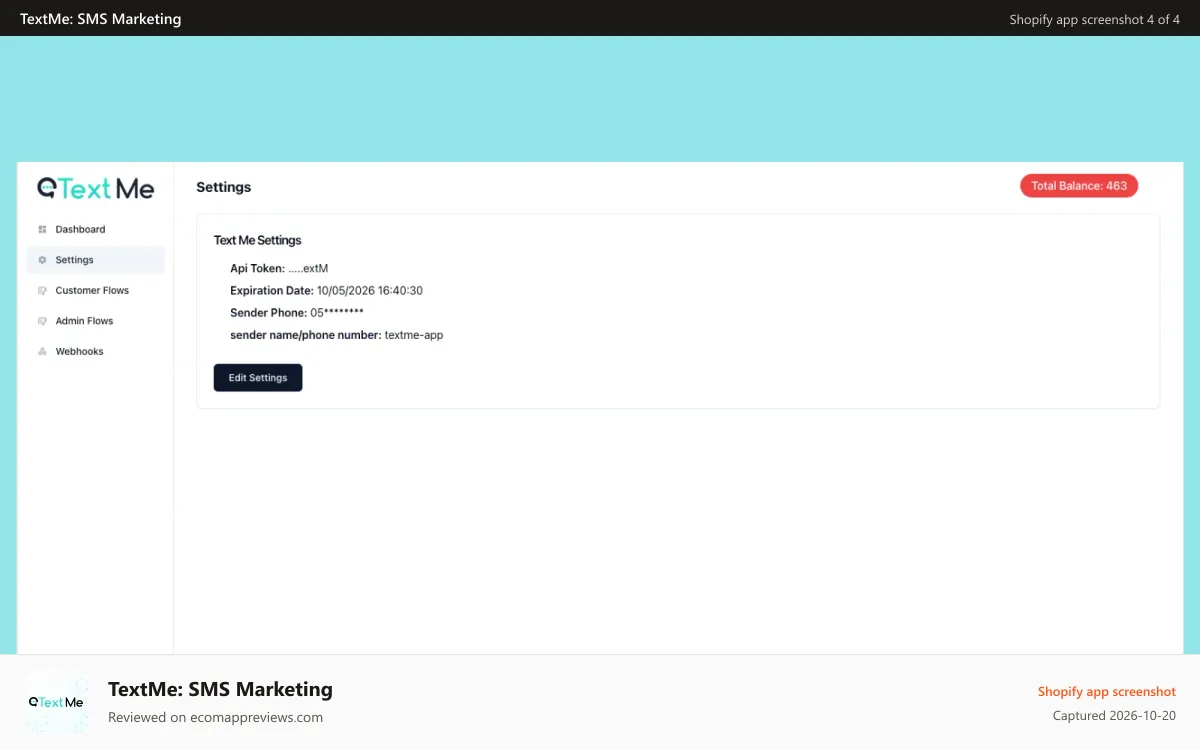Click the Admin Flows icon in sidebar
Screen dimensions: 1200x750
tap(42, 321)
